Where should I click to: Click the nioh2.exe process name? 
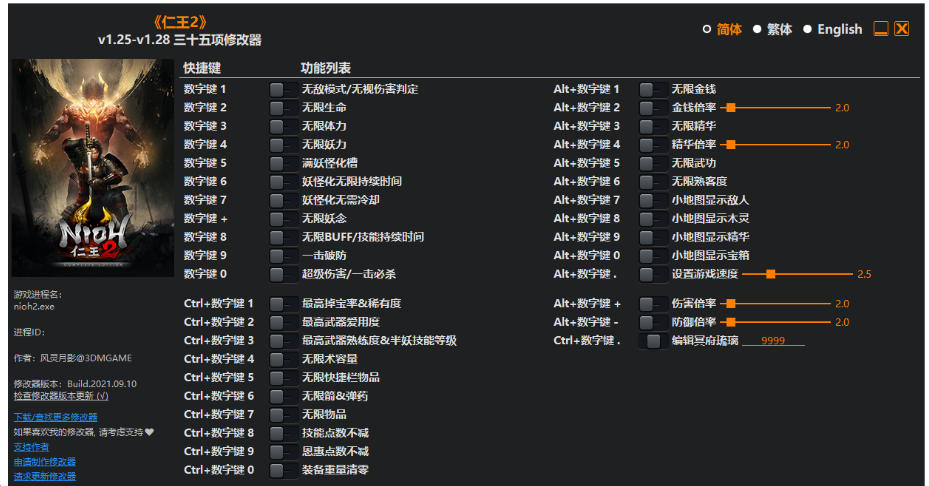34,307
